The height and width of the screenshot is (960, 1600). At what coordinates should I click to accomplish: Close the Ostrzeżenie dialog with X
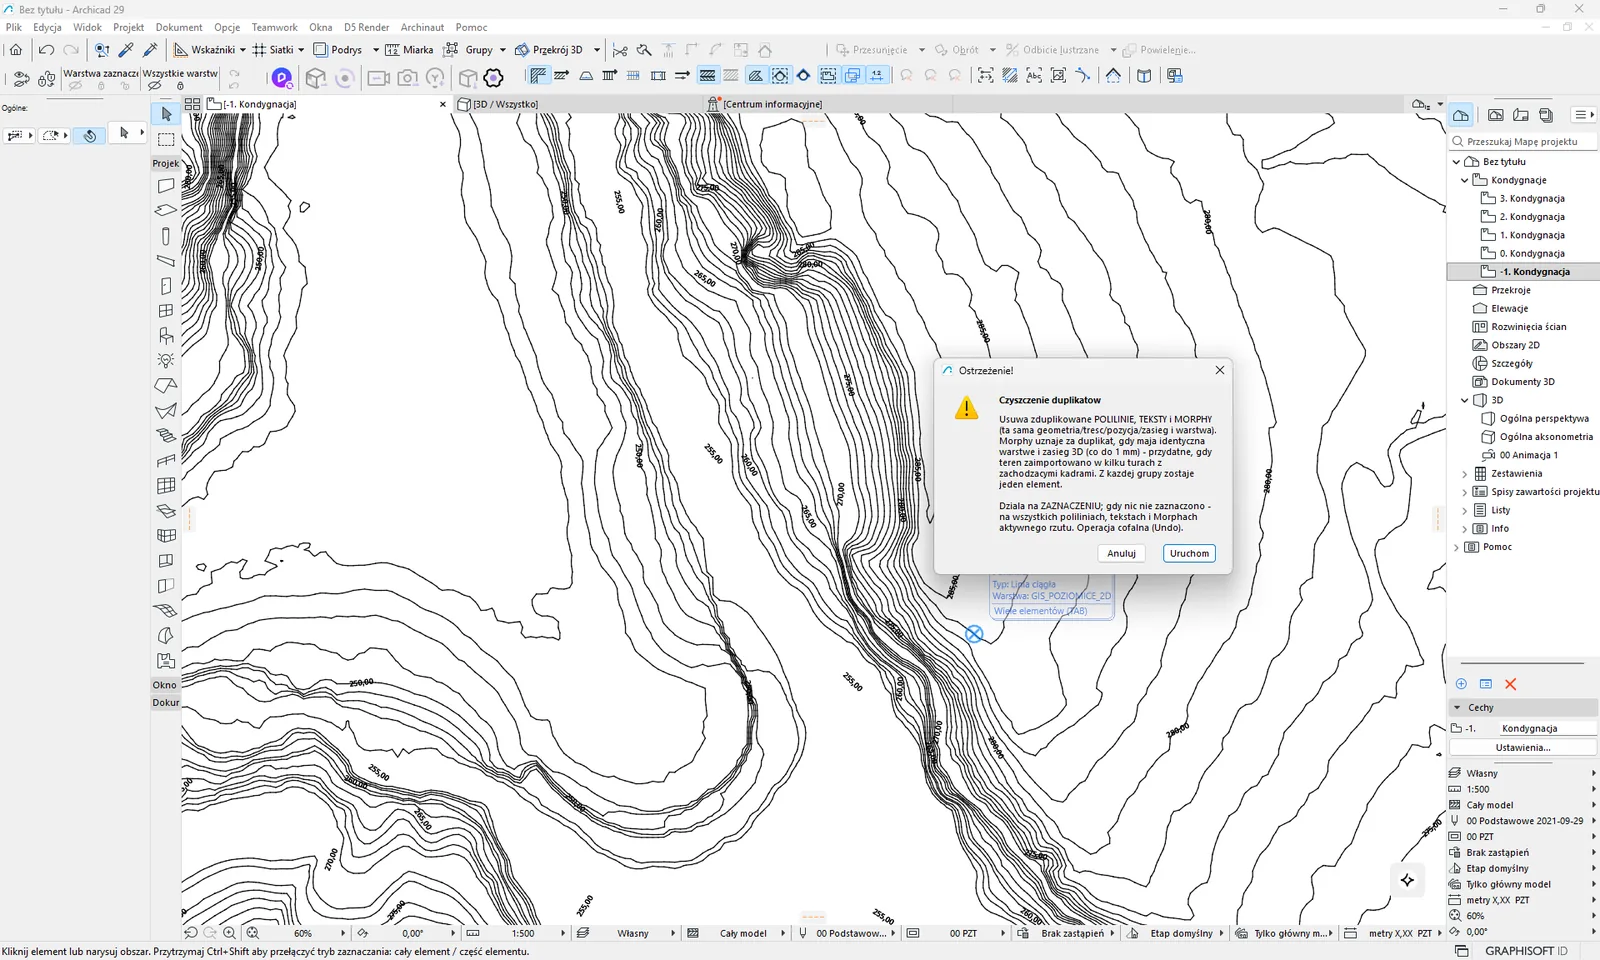coord(1219,370)
